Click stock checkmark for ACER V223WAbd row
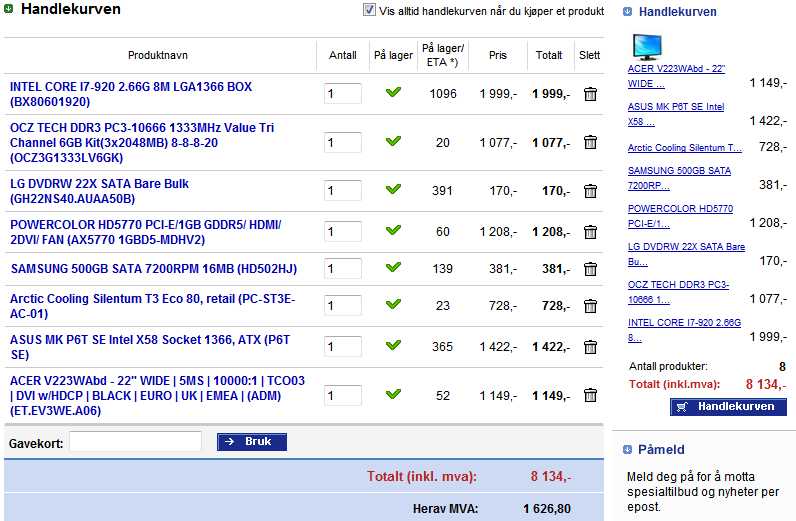 tap(393, 394)
